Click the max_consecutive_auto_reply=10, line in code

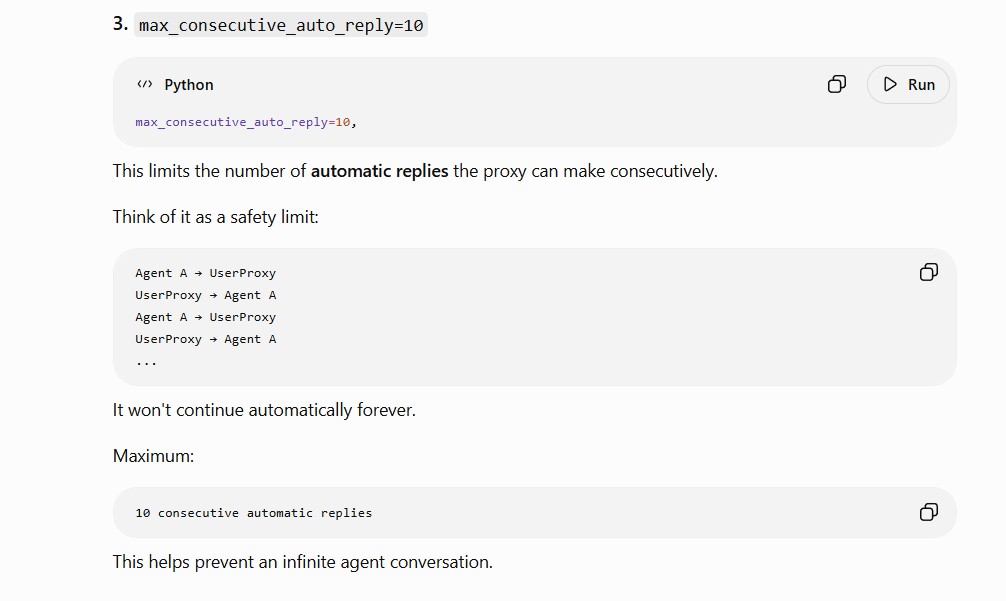click(x=246, y=122)
